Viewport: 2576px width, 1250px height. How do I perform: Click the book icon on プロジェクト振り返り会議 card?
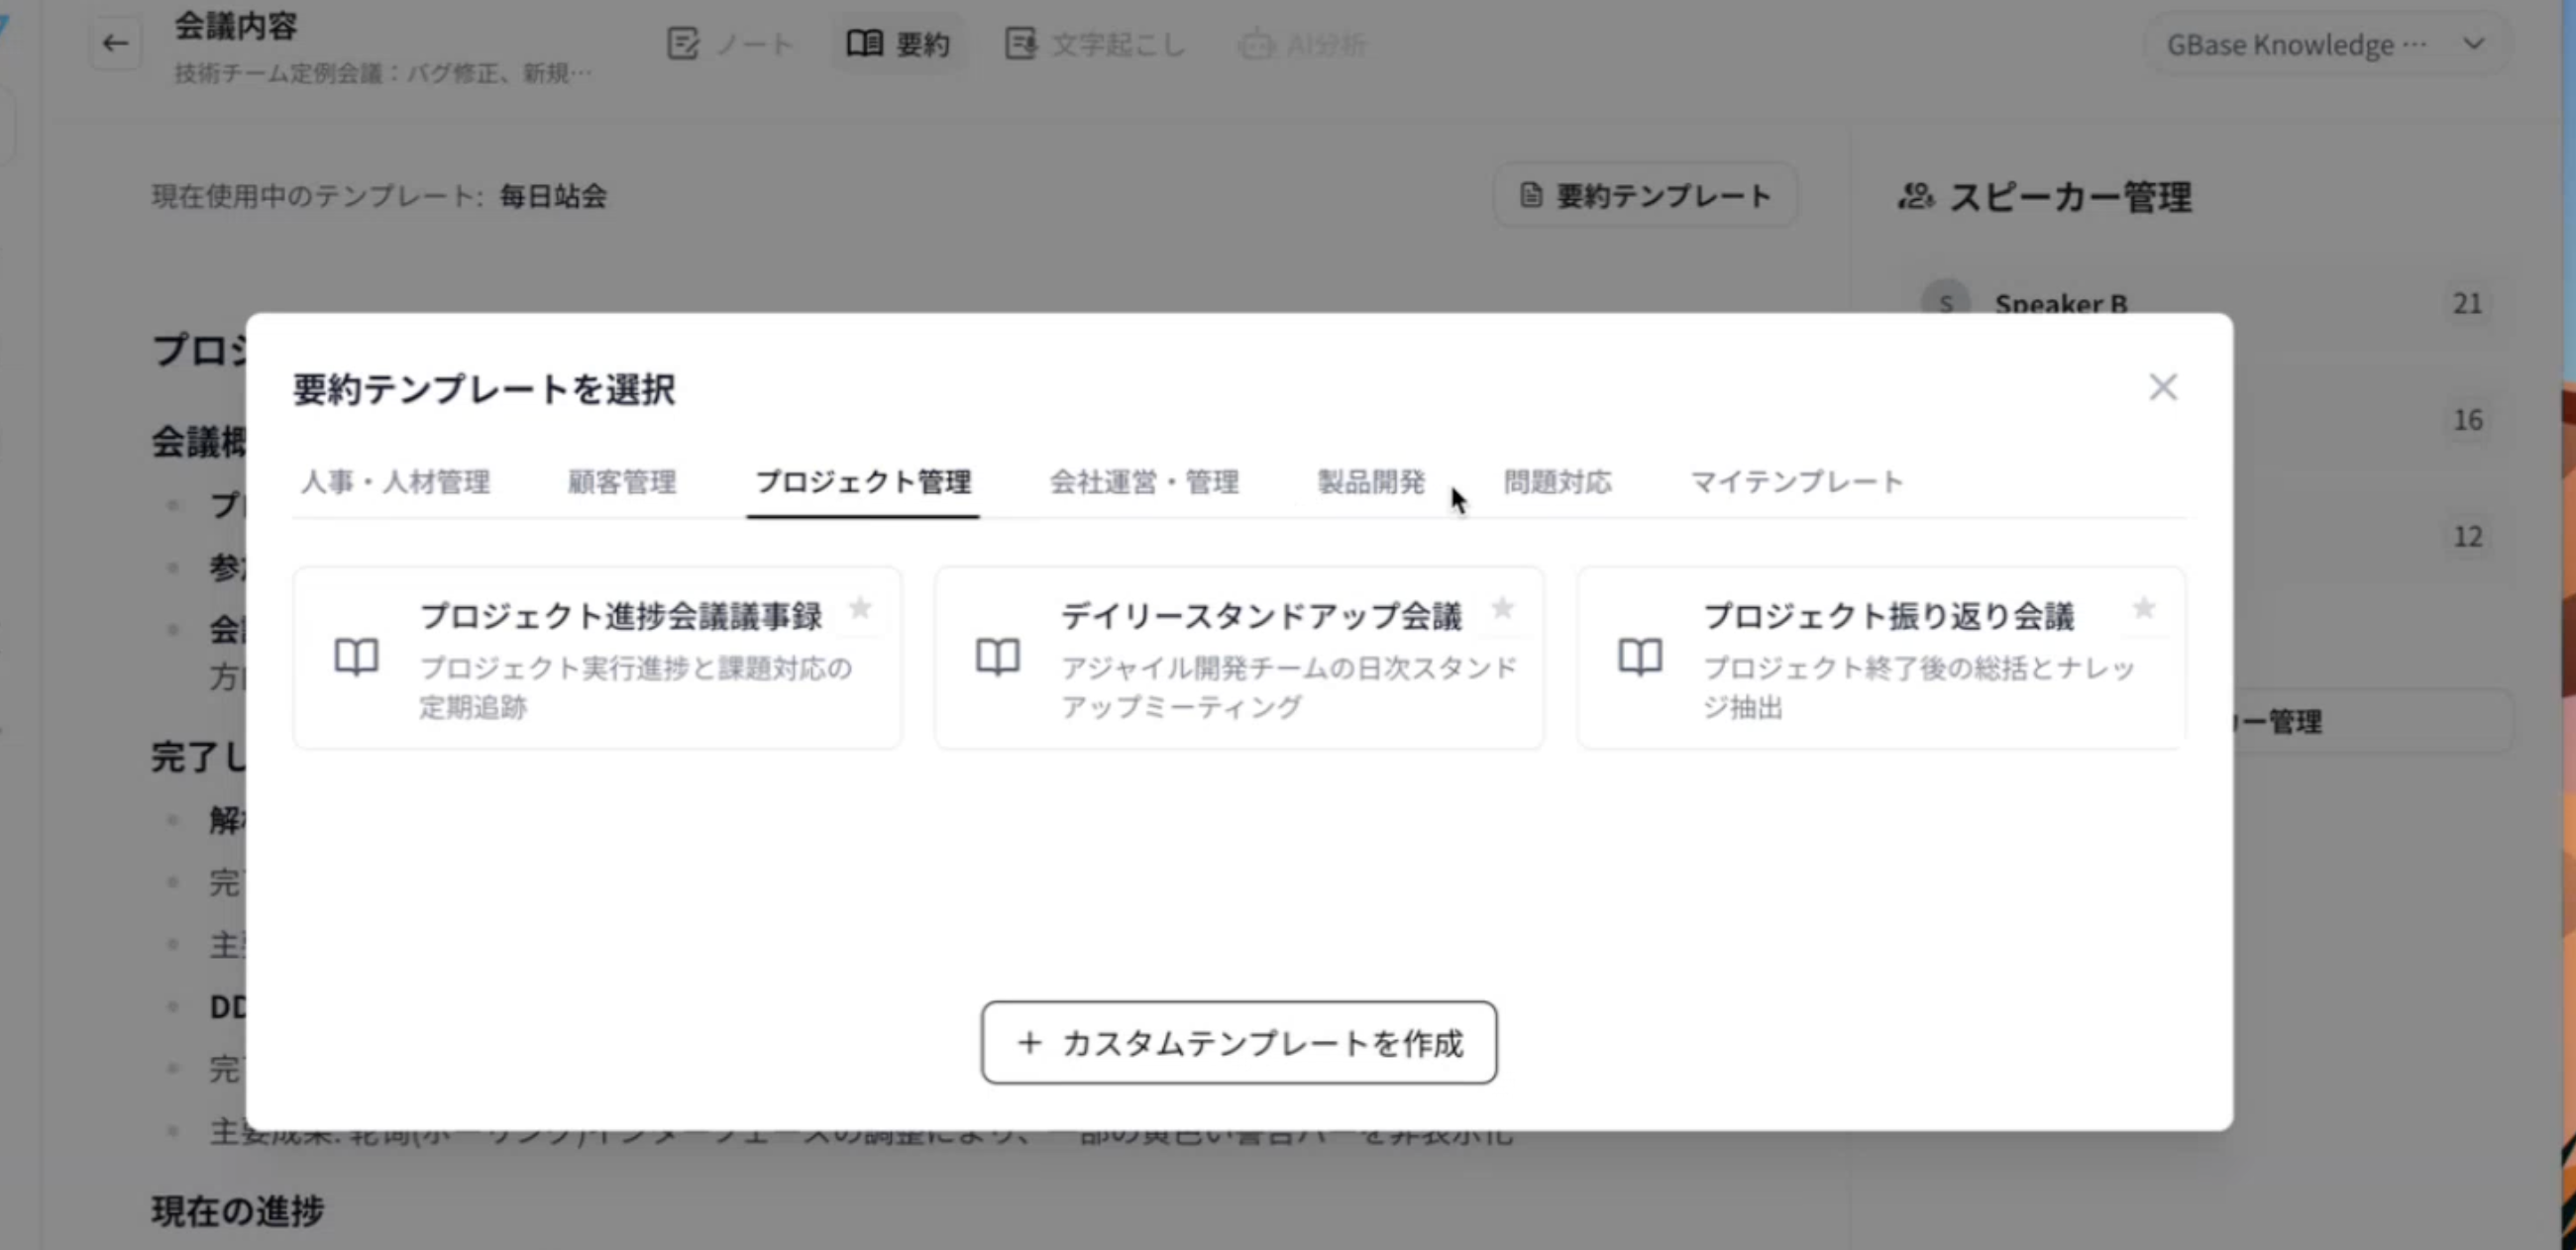coord(1640,657)
